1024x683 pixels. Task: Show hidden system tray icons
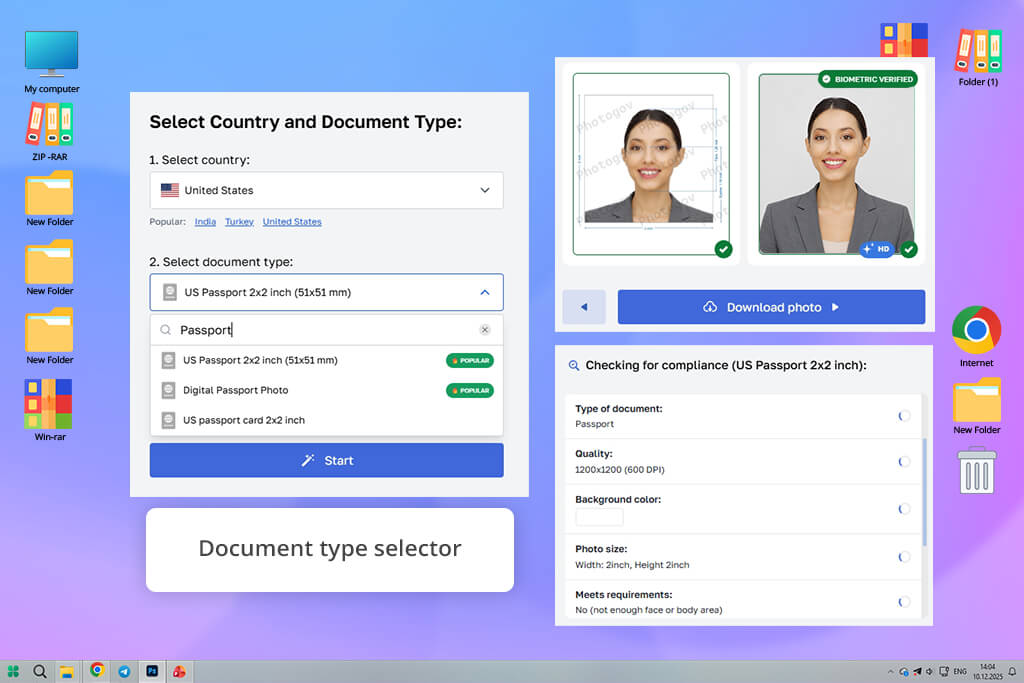click(x=890, y=671)
